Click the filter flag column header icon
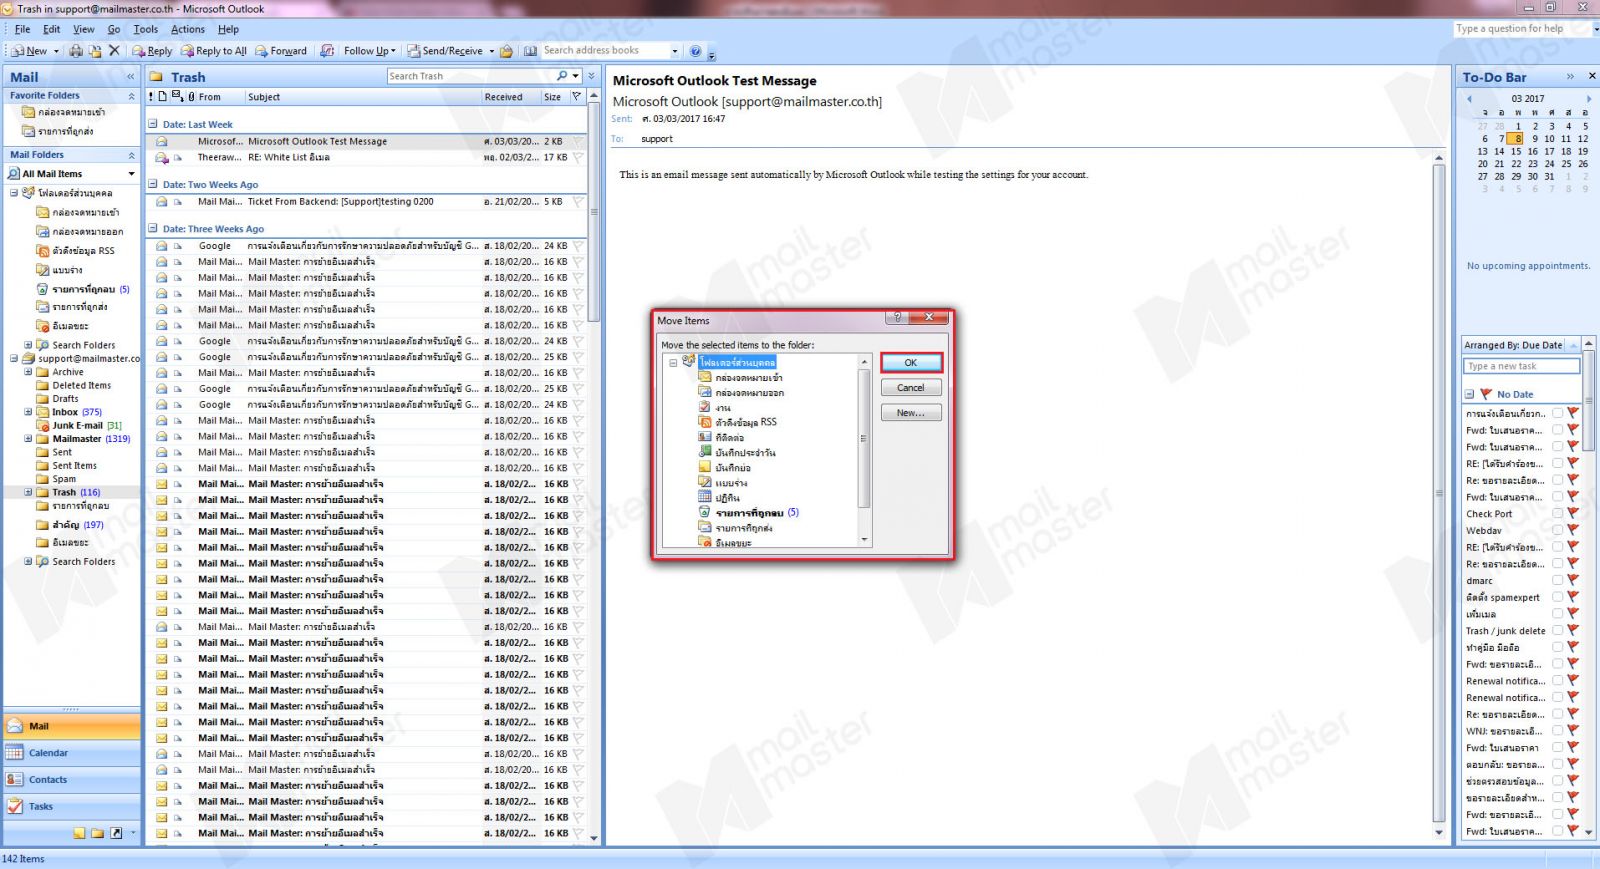Image resolution: width=1600 pixels, height=869 pixels. (576, 97)
